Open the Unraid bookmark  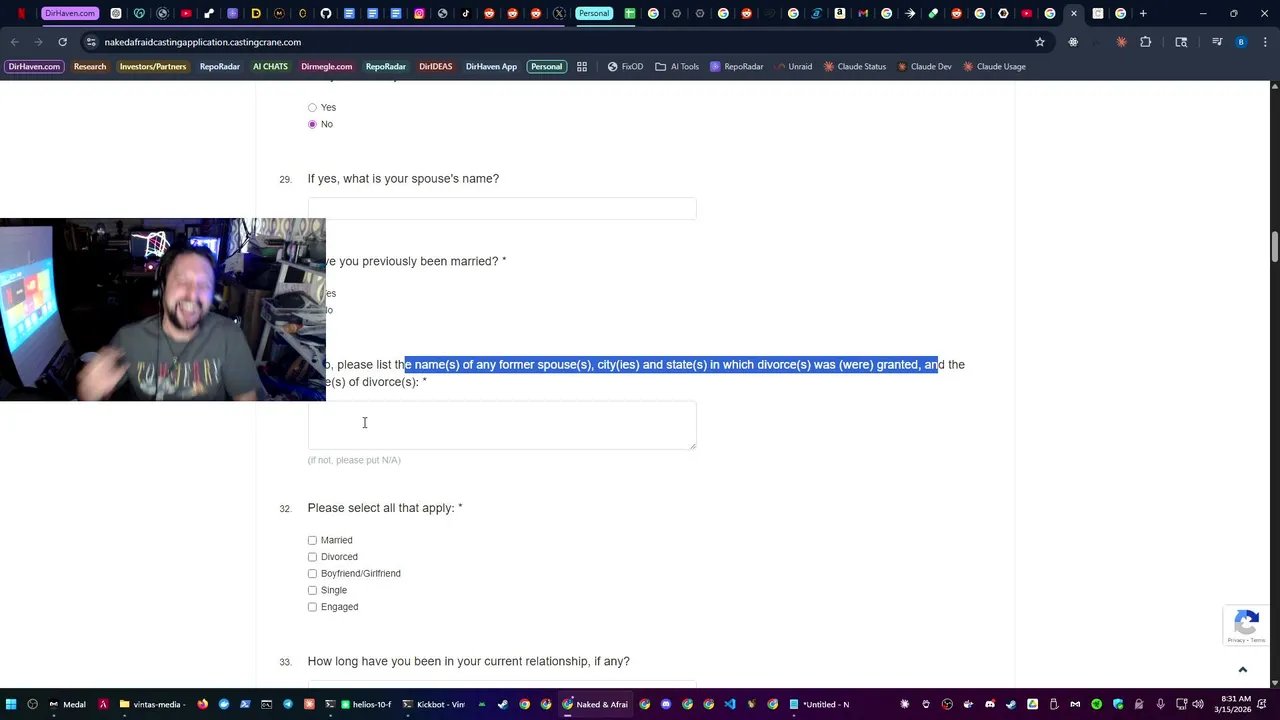(793, 67)
